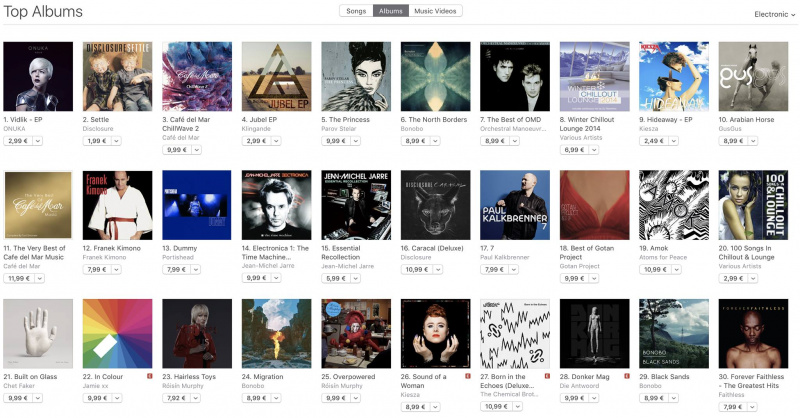Select the Albums tab
Image resolution: width=800 pixels, height=418 pixels.
click(391, 11)
